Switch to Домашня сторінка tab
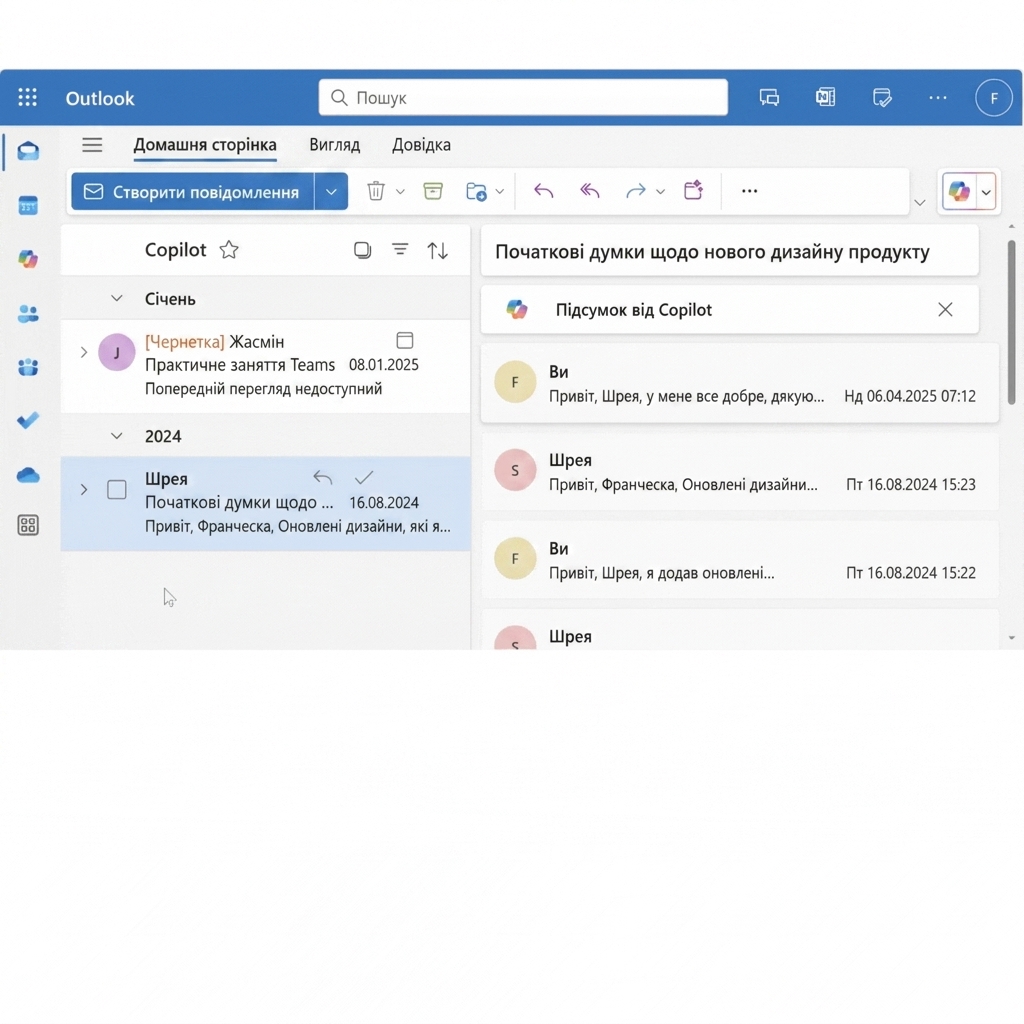Viewport: 1024px width, 1024px height. (x=205, y=145)
